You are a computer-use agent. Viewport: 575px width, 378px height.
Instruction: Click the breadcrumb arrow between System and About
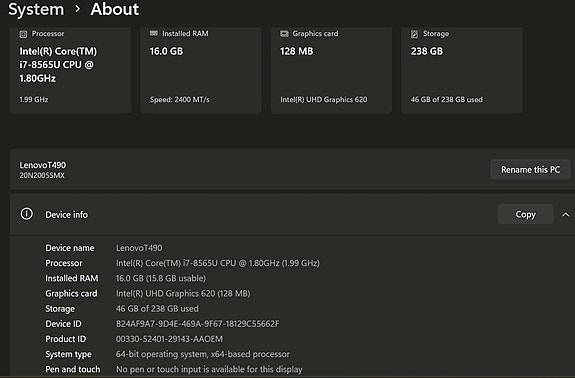pyautogui.click(x=77, y=9)
